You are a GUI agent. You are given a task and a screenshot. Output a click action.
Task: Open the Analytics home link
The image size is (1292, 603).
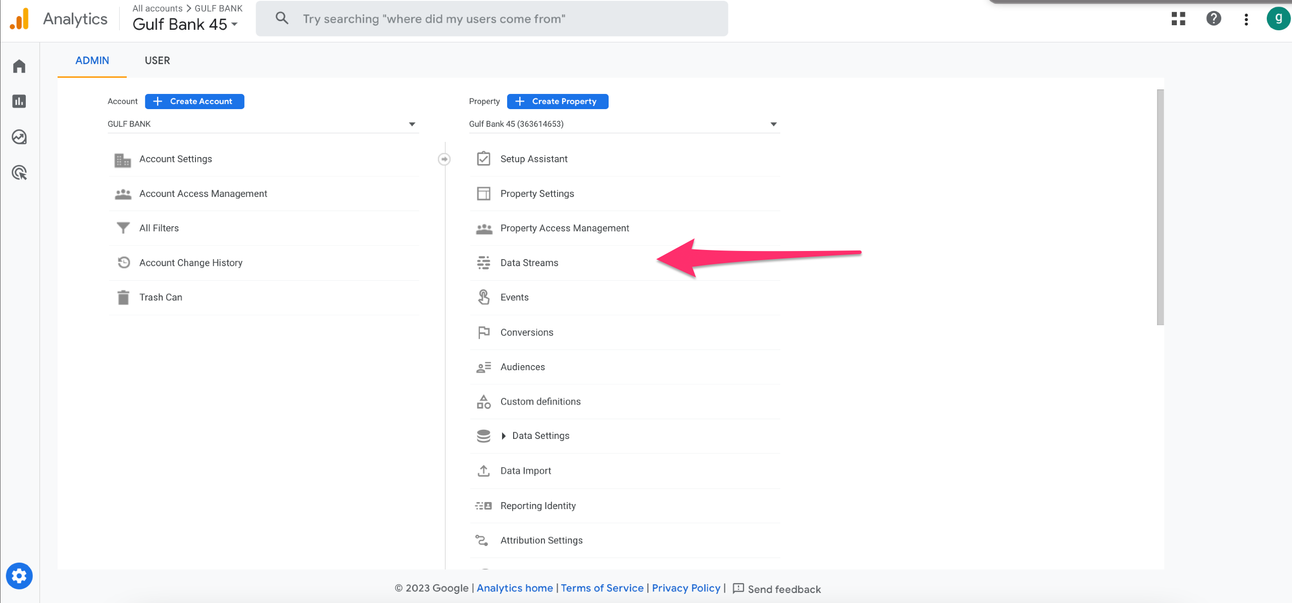tap(515, 588)
